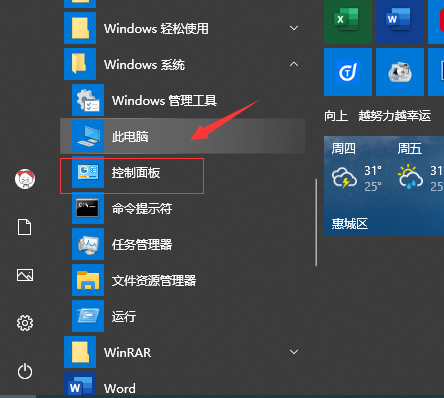Open the Excel tile
The image size is (444, 398).
348,22
